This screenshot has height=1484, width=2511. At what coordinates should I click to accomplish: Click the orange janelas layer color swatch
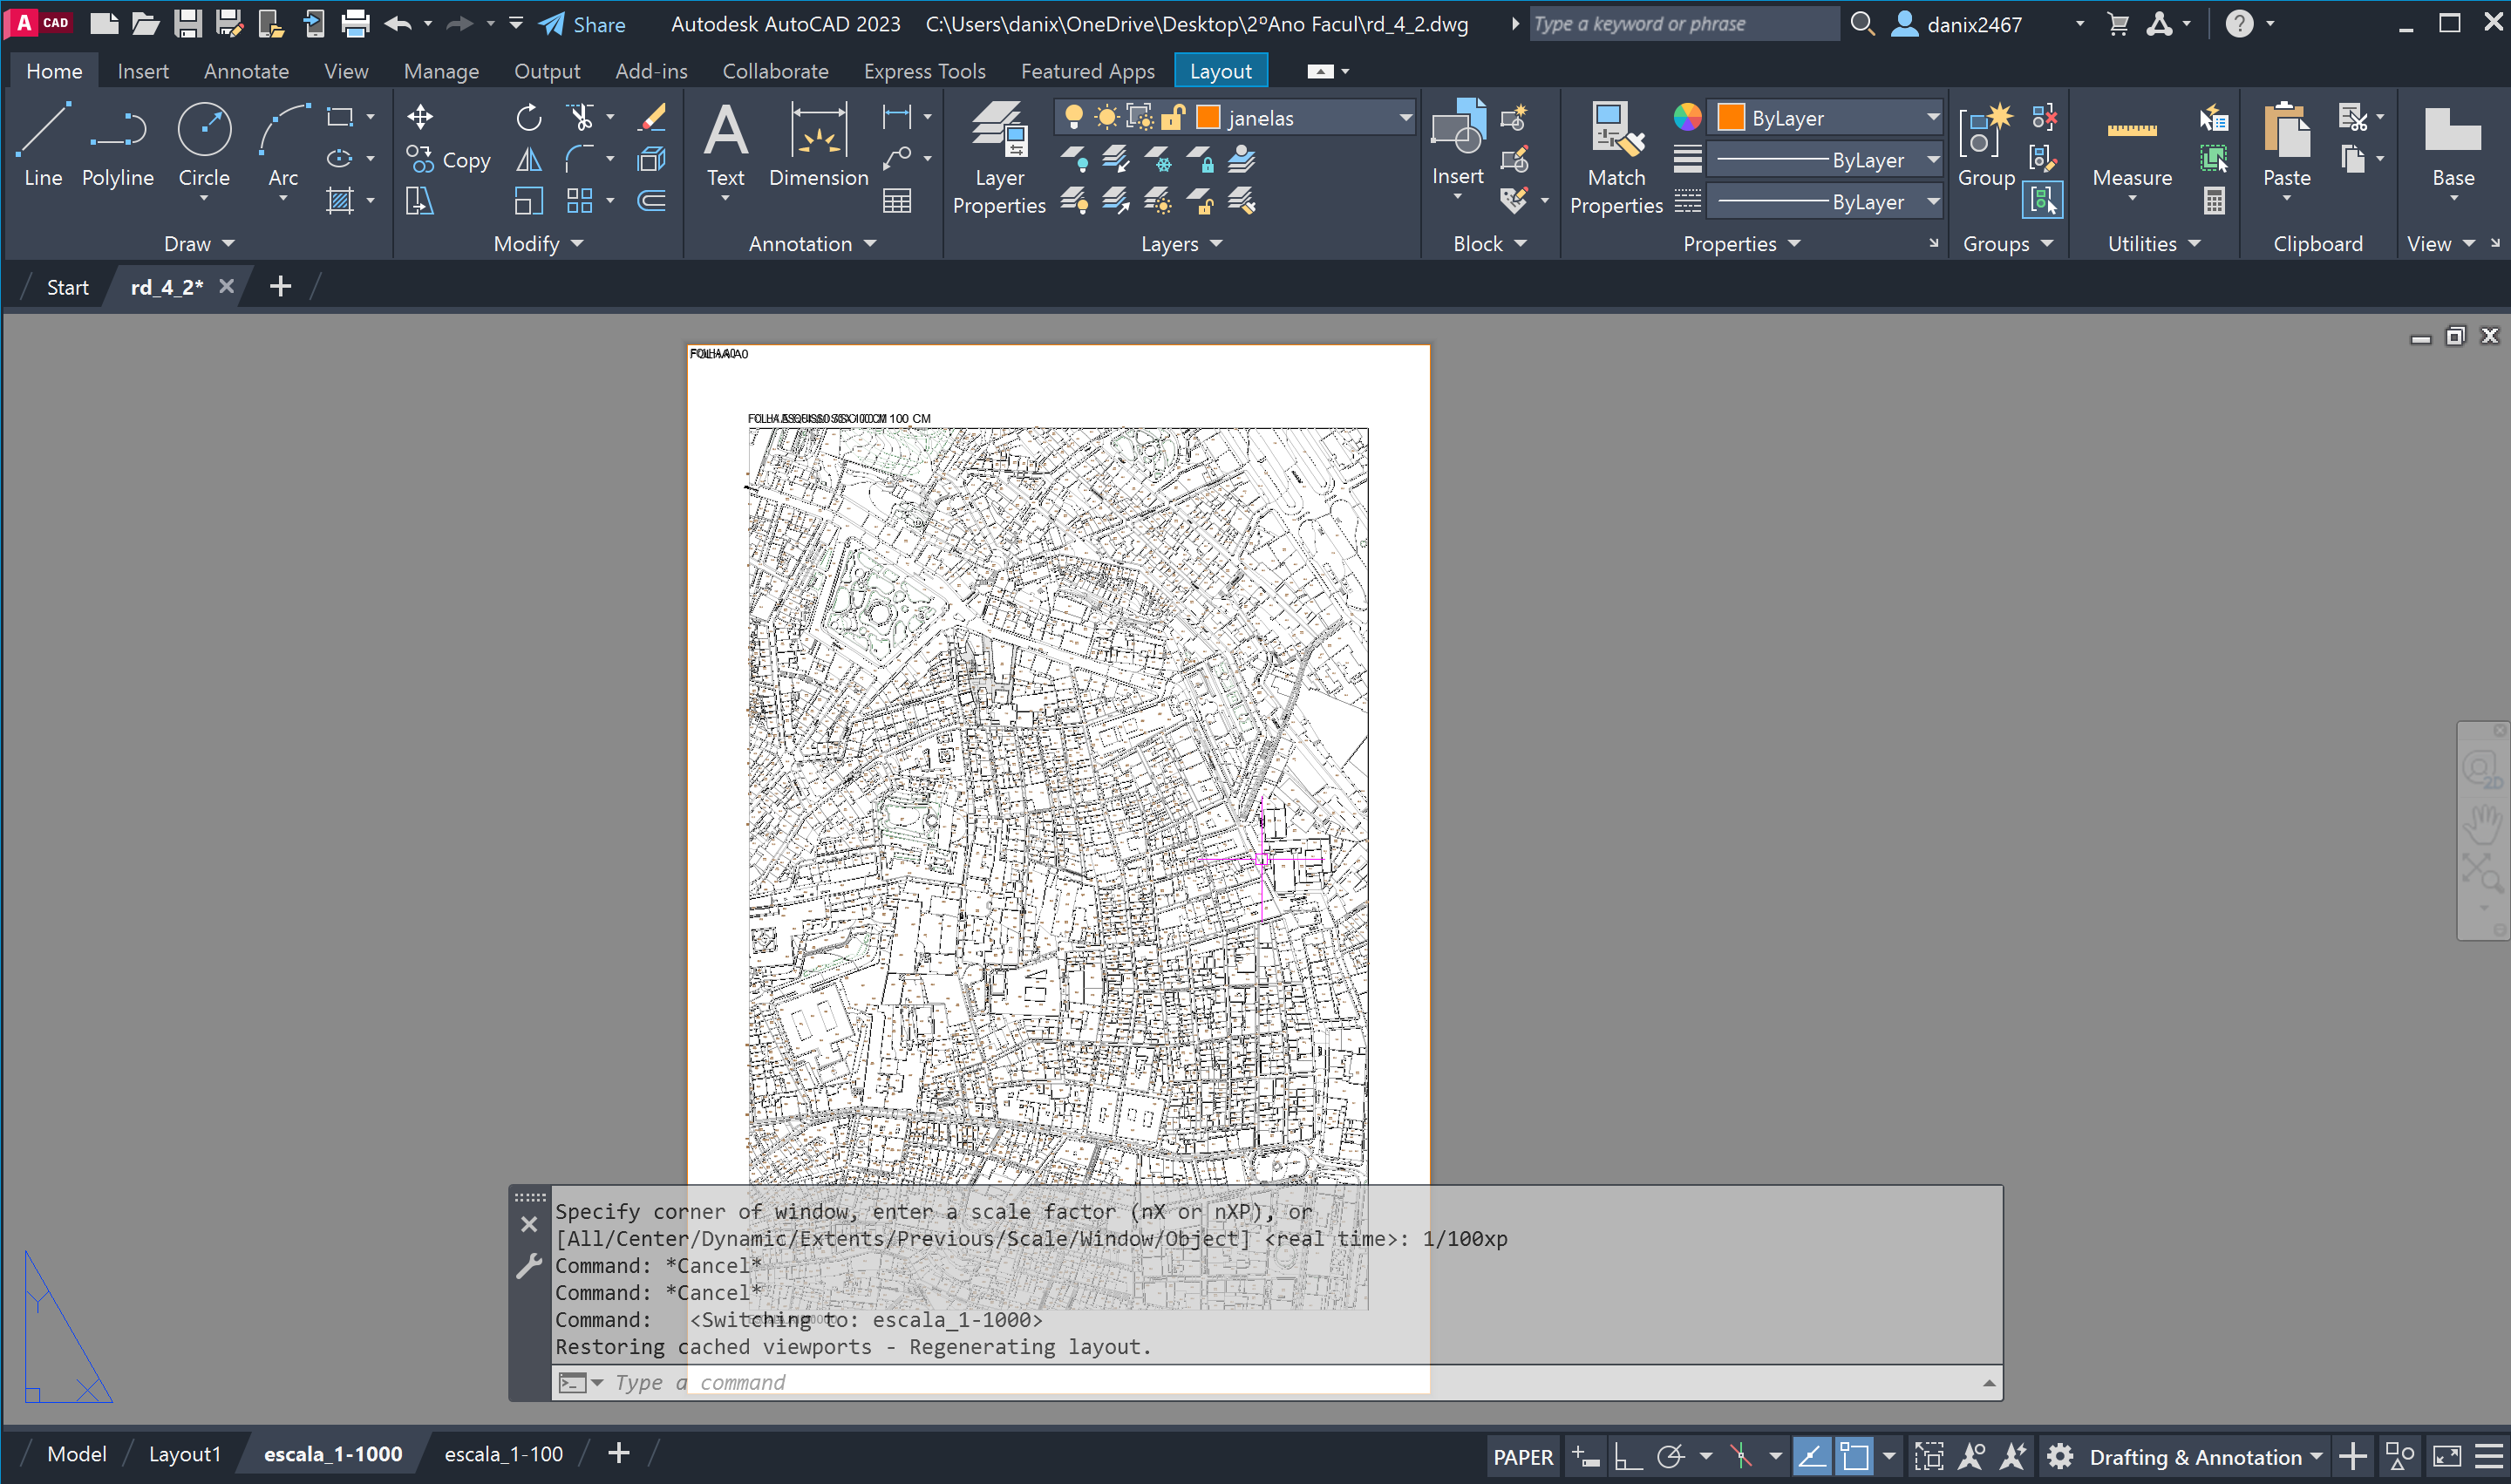pyautogui.click(x=1208, y=118)
